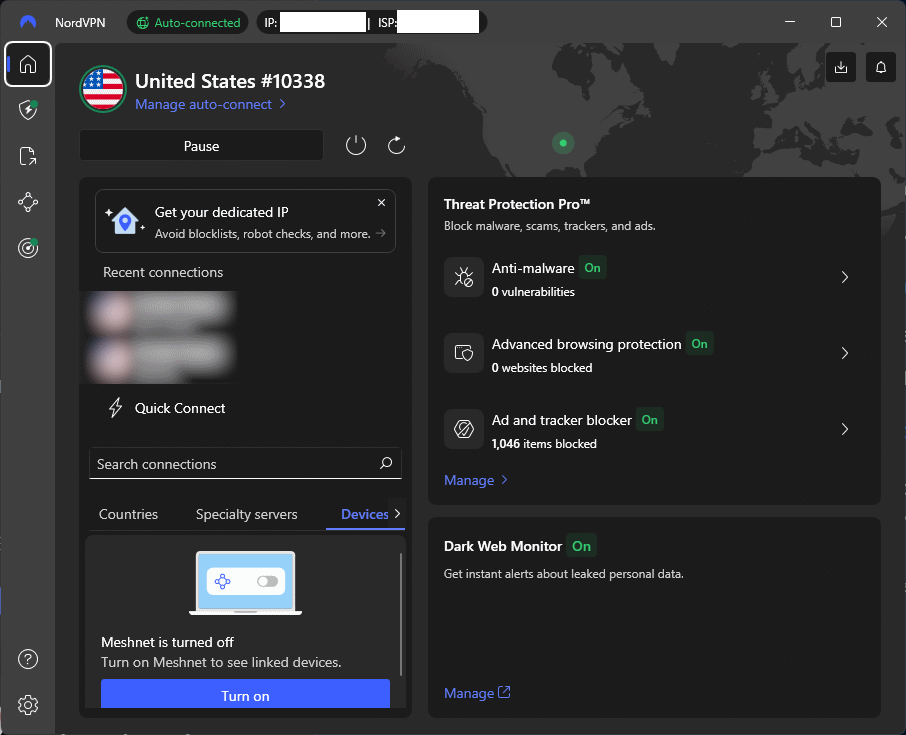Open file sharing sidebar icon

tap(28, 156)
